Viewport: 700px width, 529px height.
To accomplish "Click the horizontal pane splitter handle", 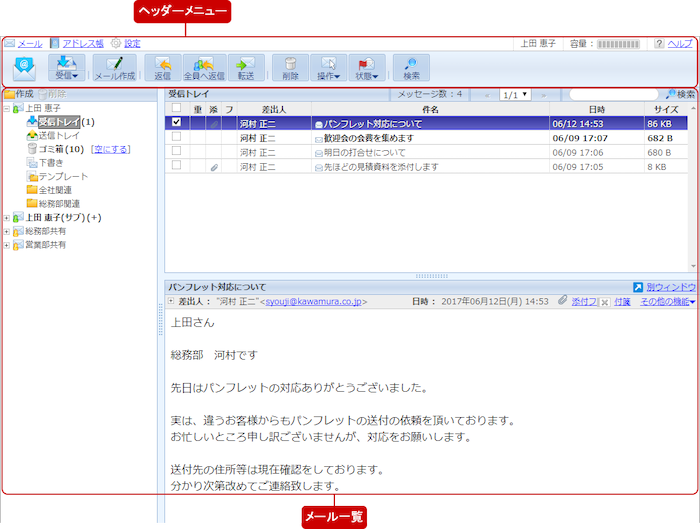I will pos(431,275).
